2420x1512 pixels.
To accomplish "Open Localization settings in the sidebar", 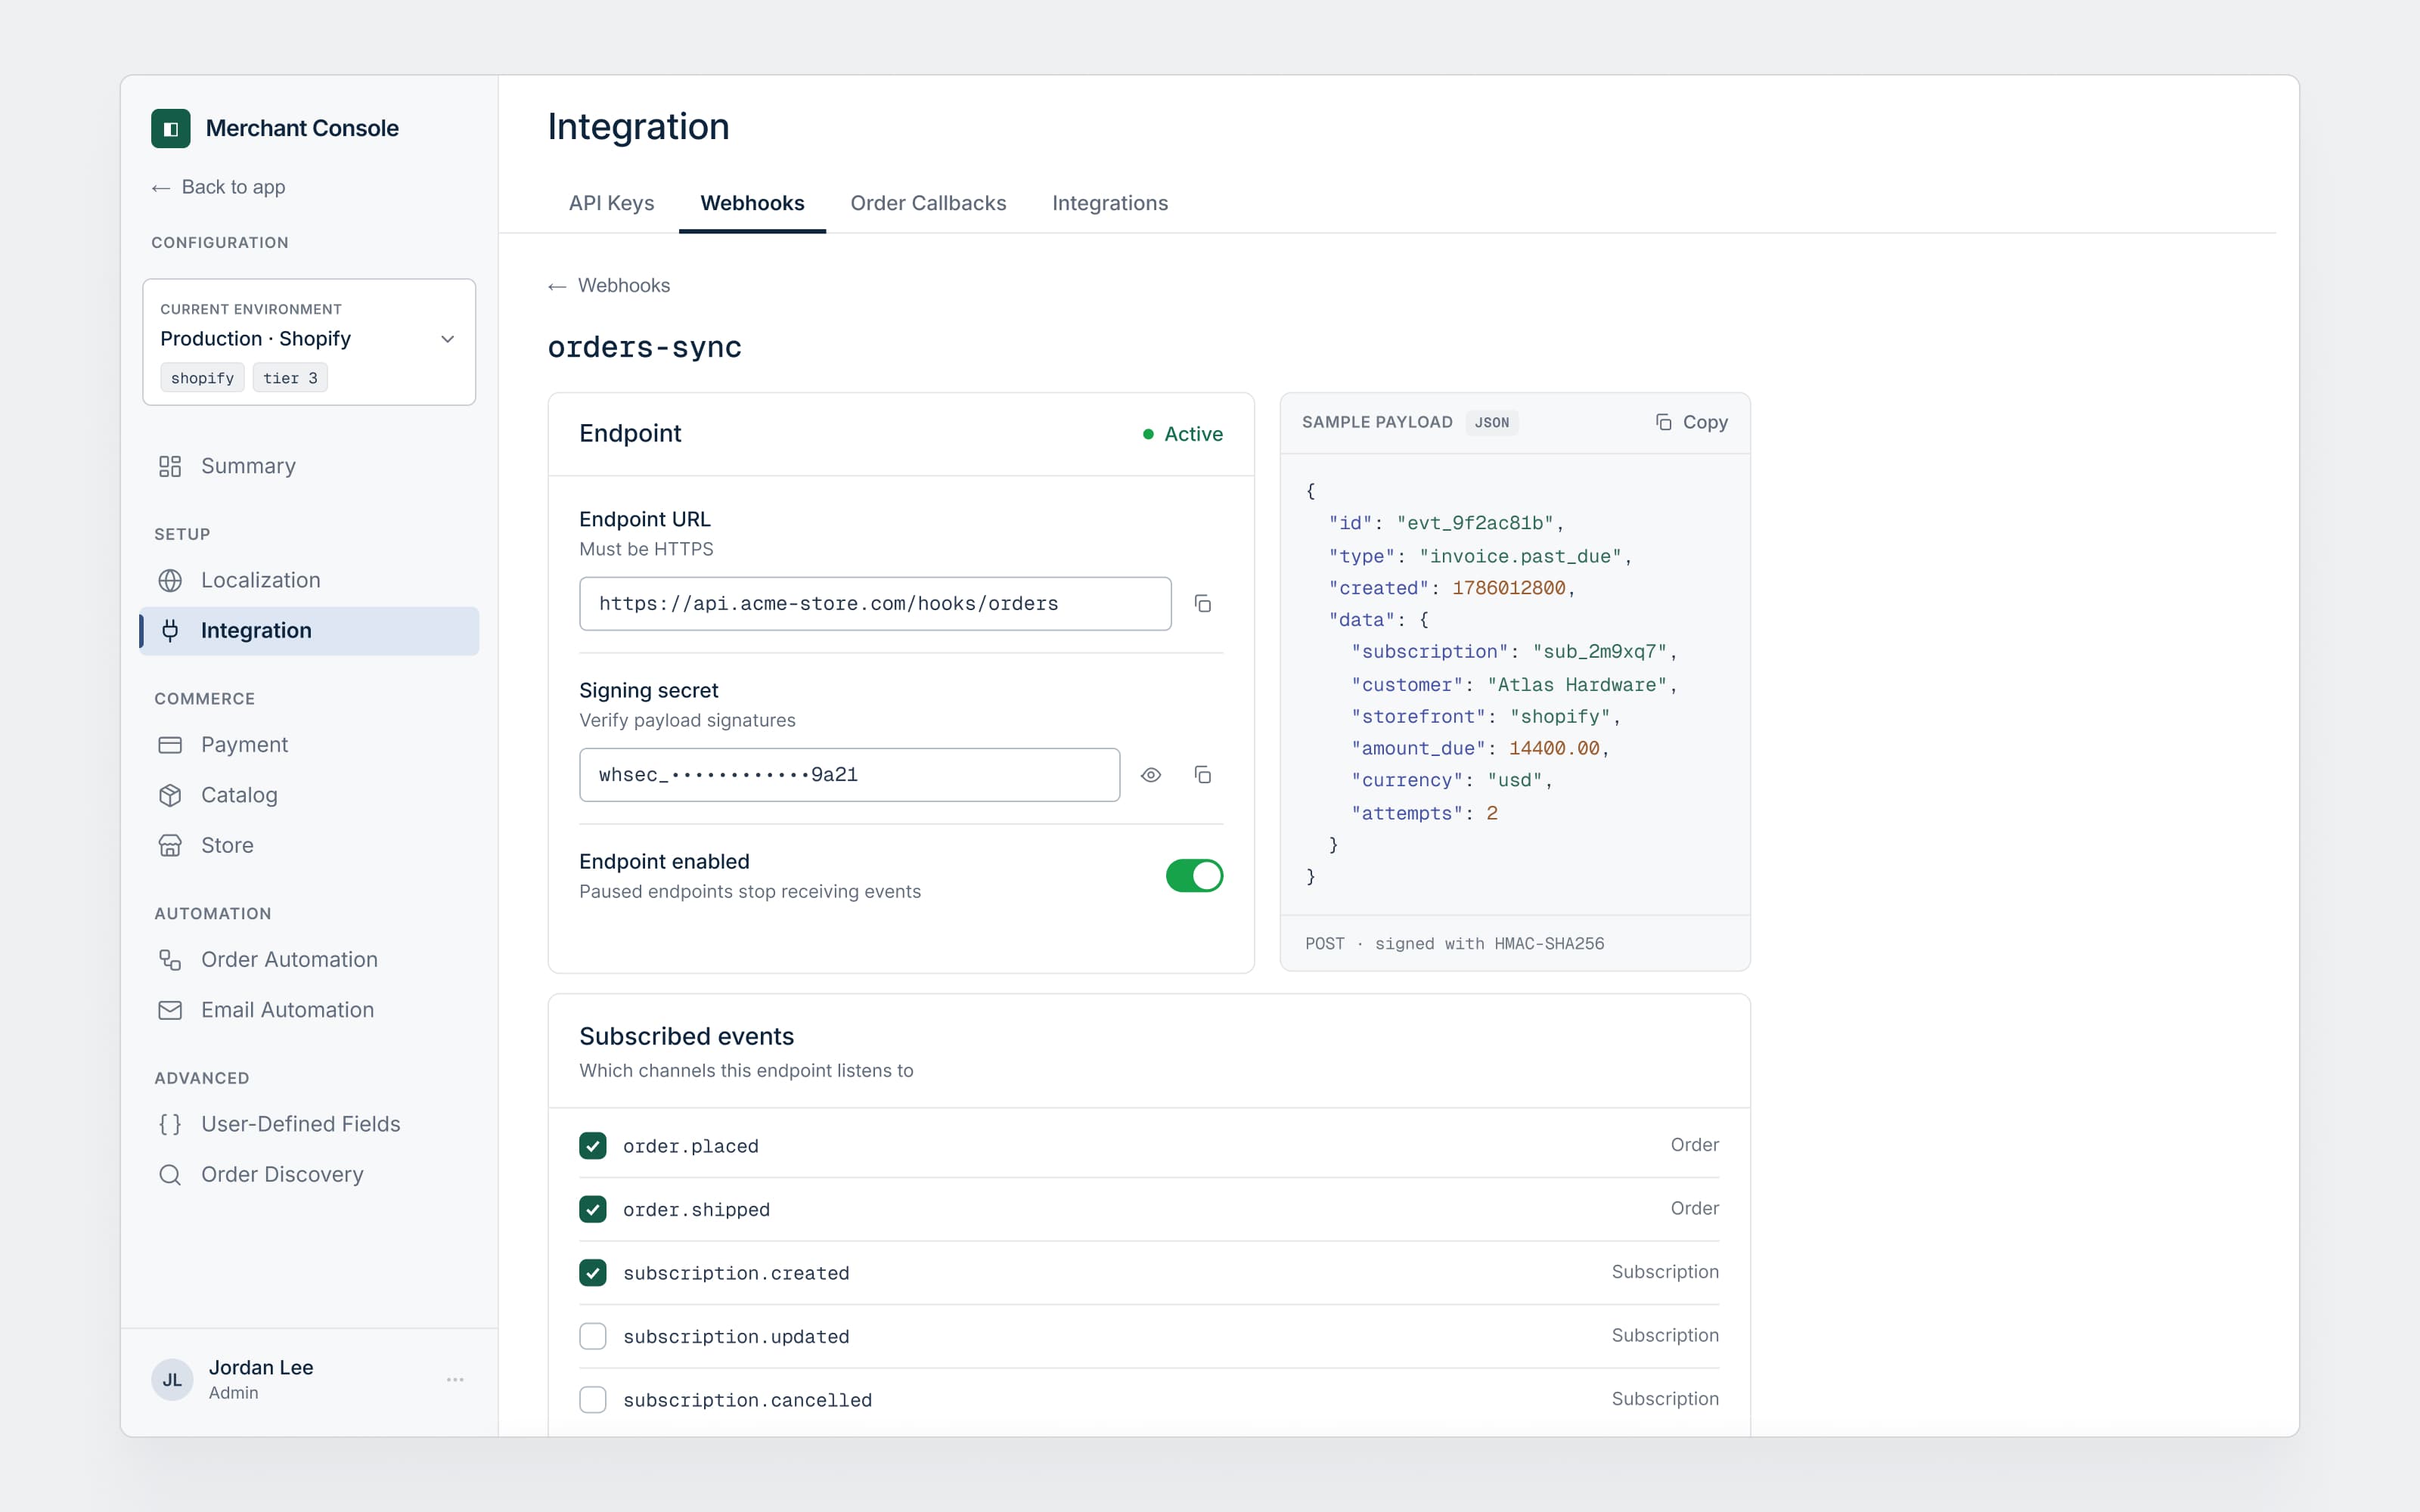I will (x=309, y=581).
